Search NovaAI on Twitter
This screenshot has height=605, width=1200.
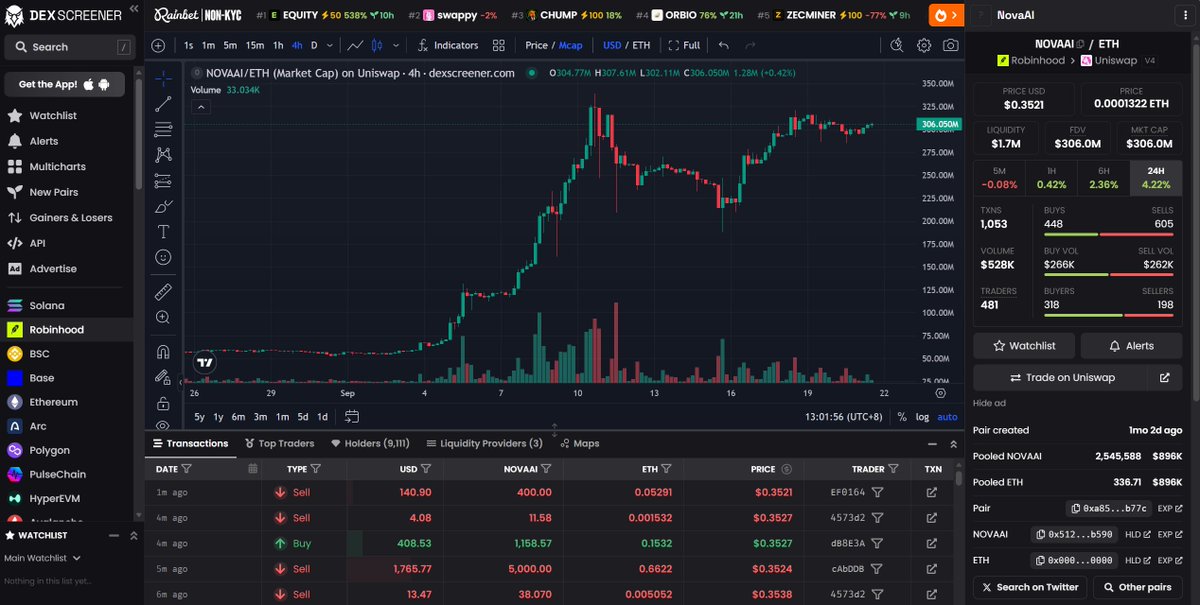click(1030, 587)
